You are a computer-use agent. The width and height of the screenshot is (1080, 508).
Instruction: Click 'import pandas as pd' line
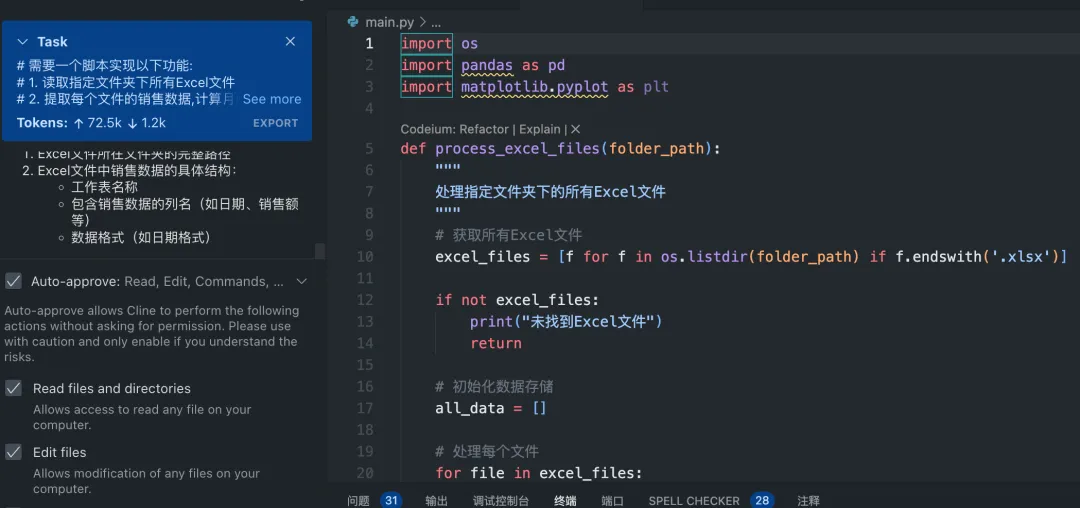click(483, 65)
